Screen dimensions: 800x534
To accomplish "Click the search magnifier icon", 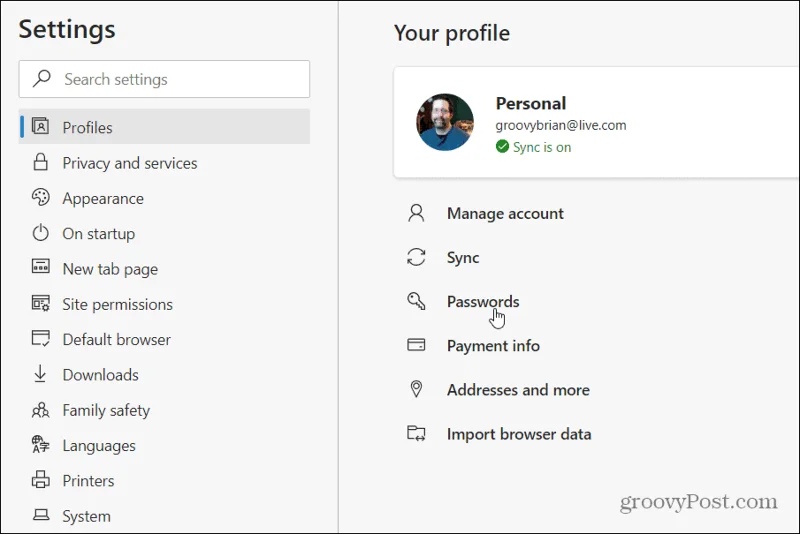I will coord(42,79).
